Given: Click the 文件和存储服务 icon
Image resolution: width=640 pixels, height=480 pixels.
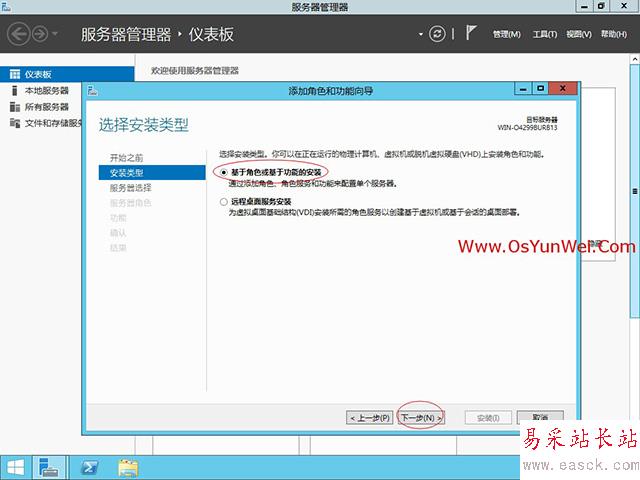Looking at the screenshot, I should [x=15, y=123].
